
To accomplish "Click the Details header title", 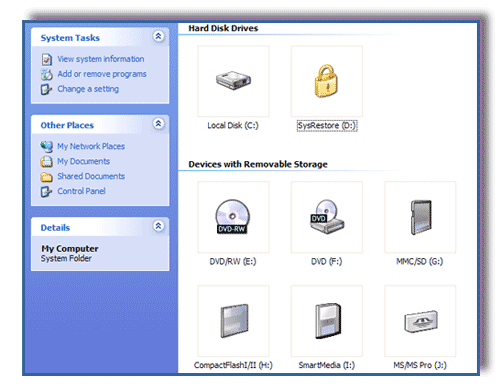I will tap(55, 228).
